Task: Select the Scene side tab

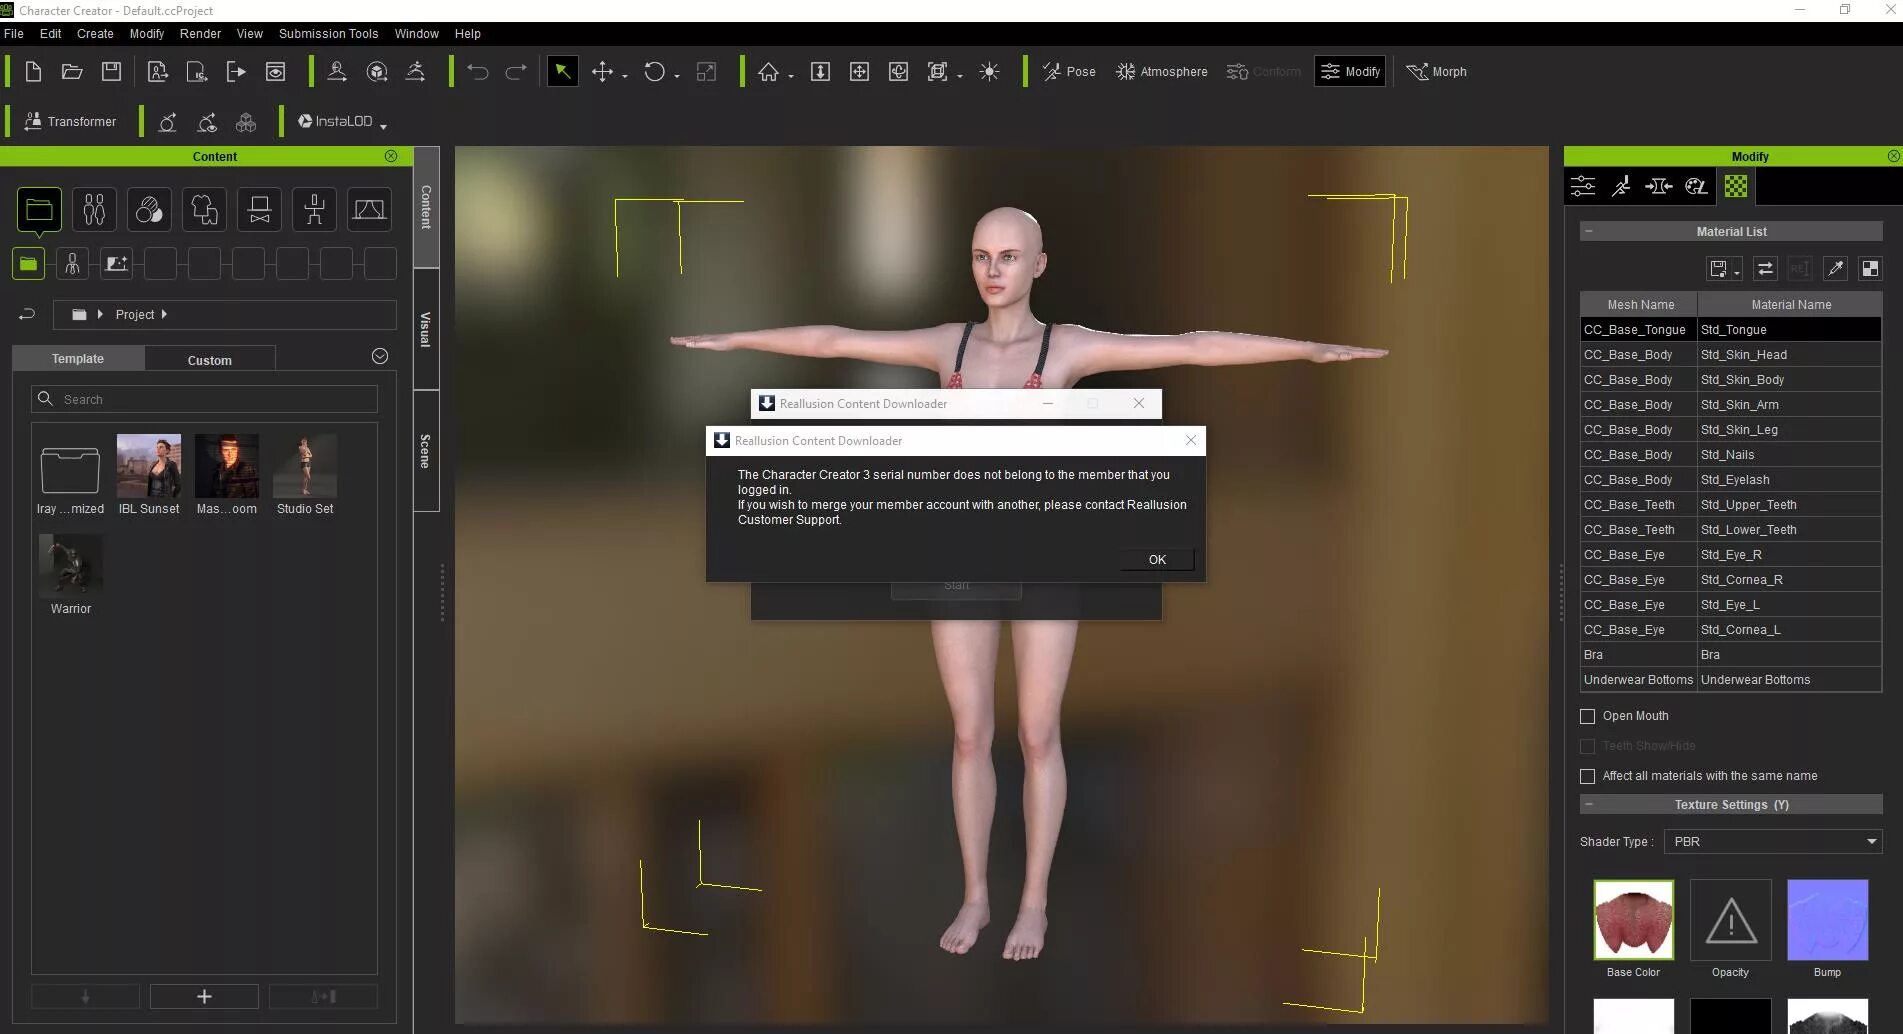Action: 426,451
